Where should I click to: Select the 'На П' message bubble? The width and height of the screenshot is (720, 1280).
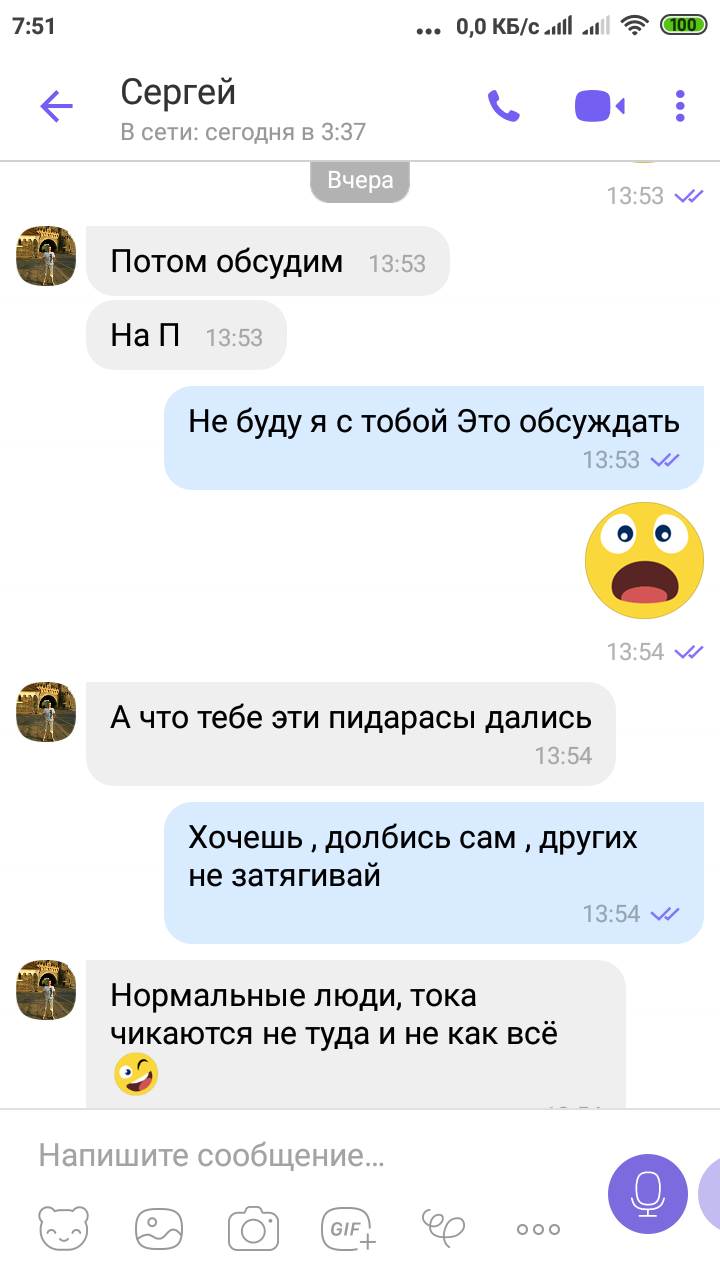(186, 335)
